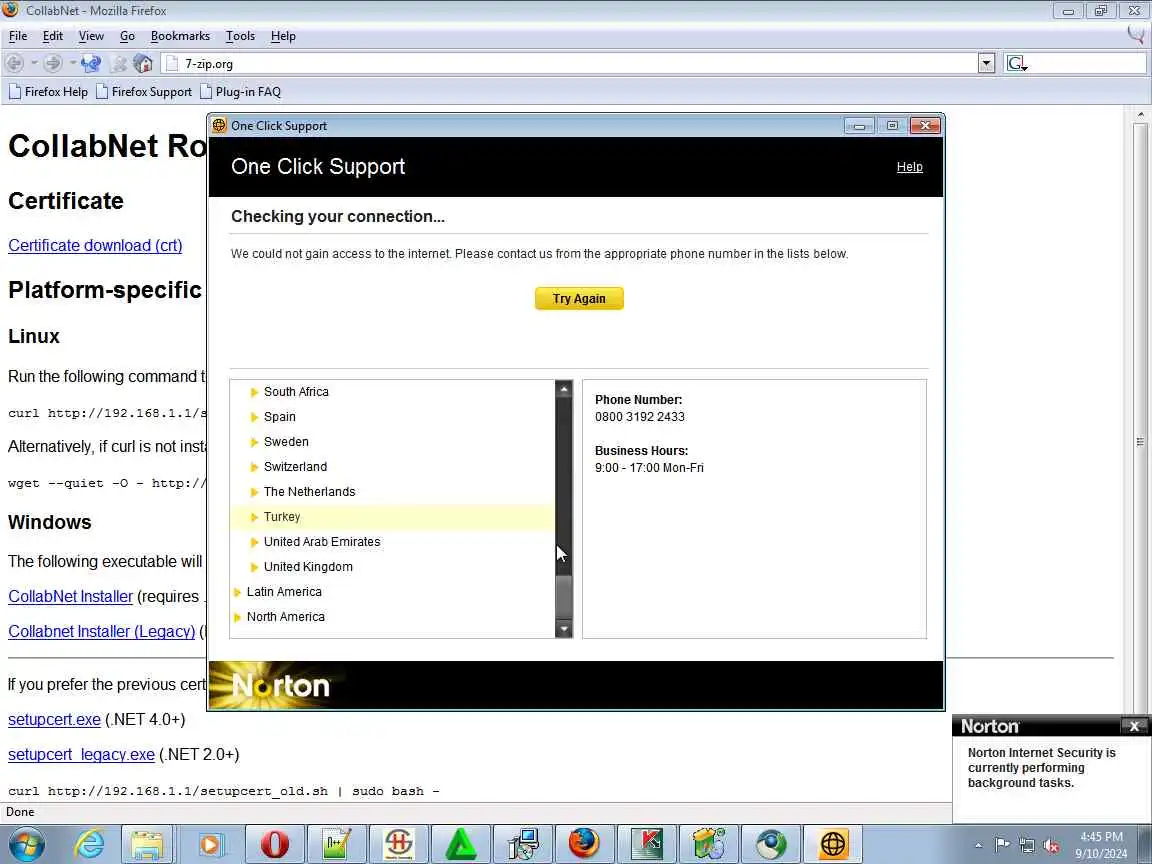Show hidden system tray icons arrow
The height and width of the screenshot is (864, 1152).
pos(978,846)
